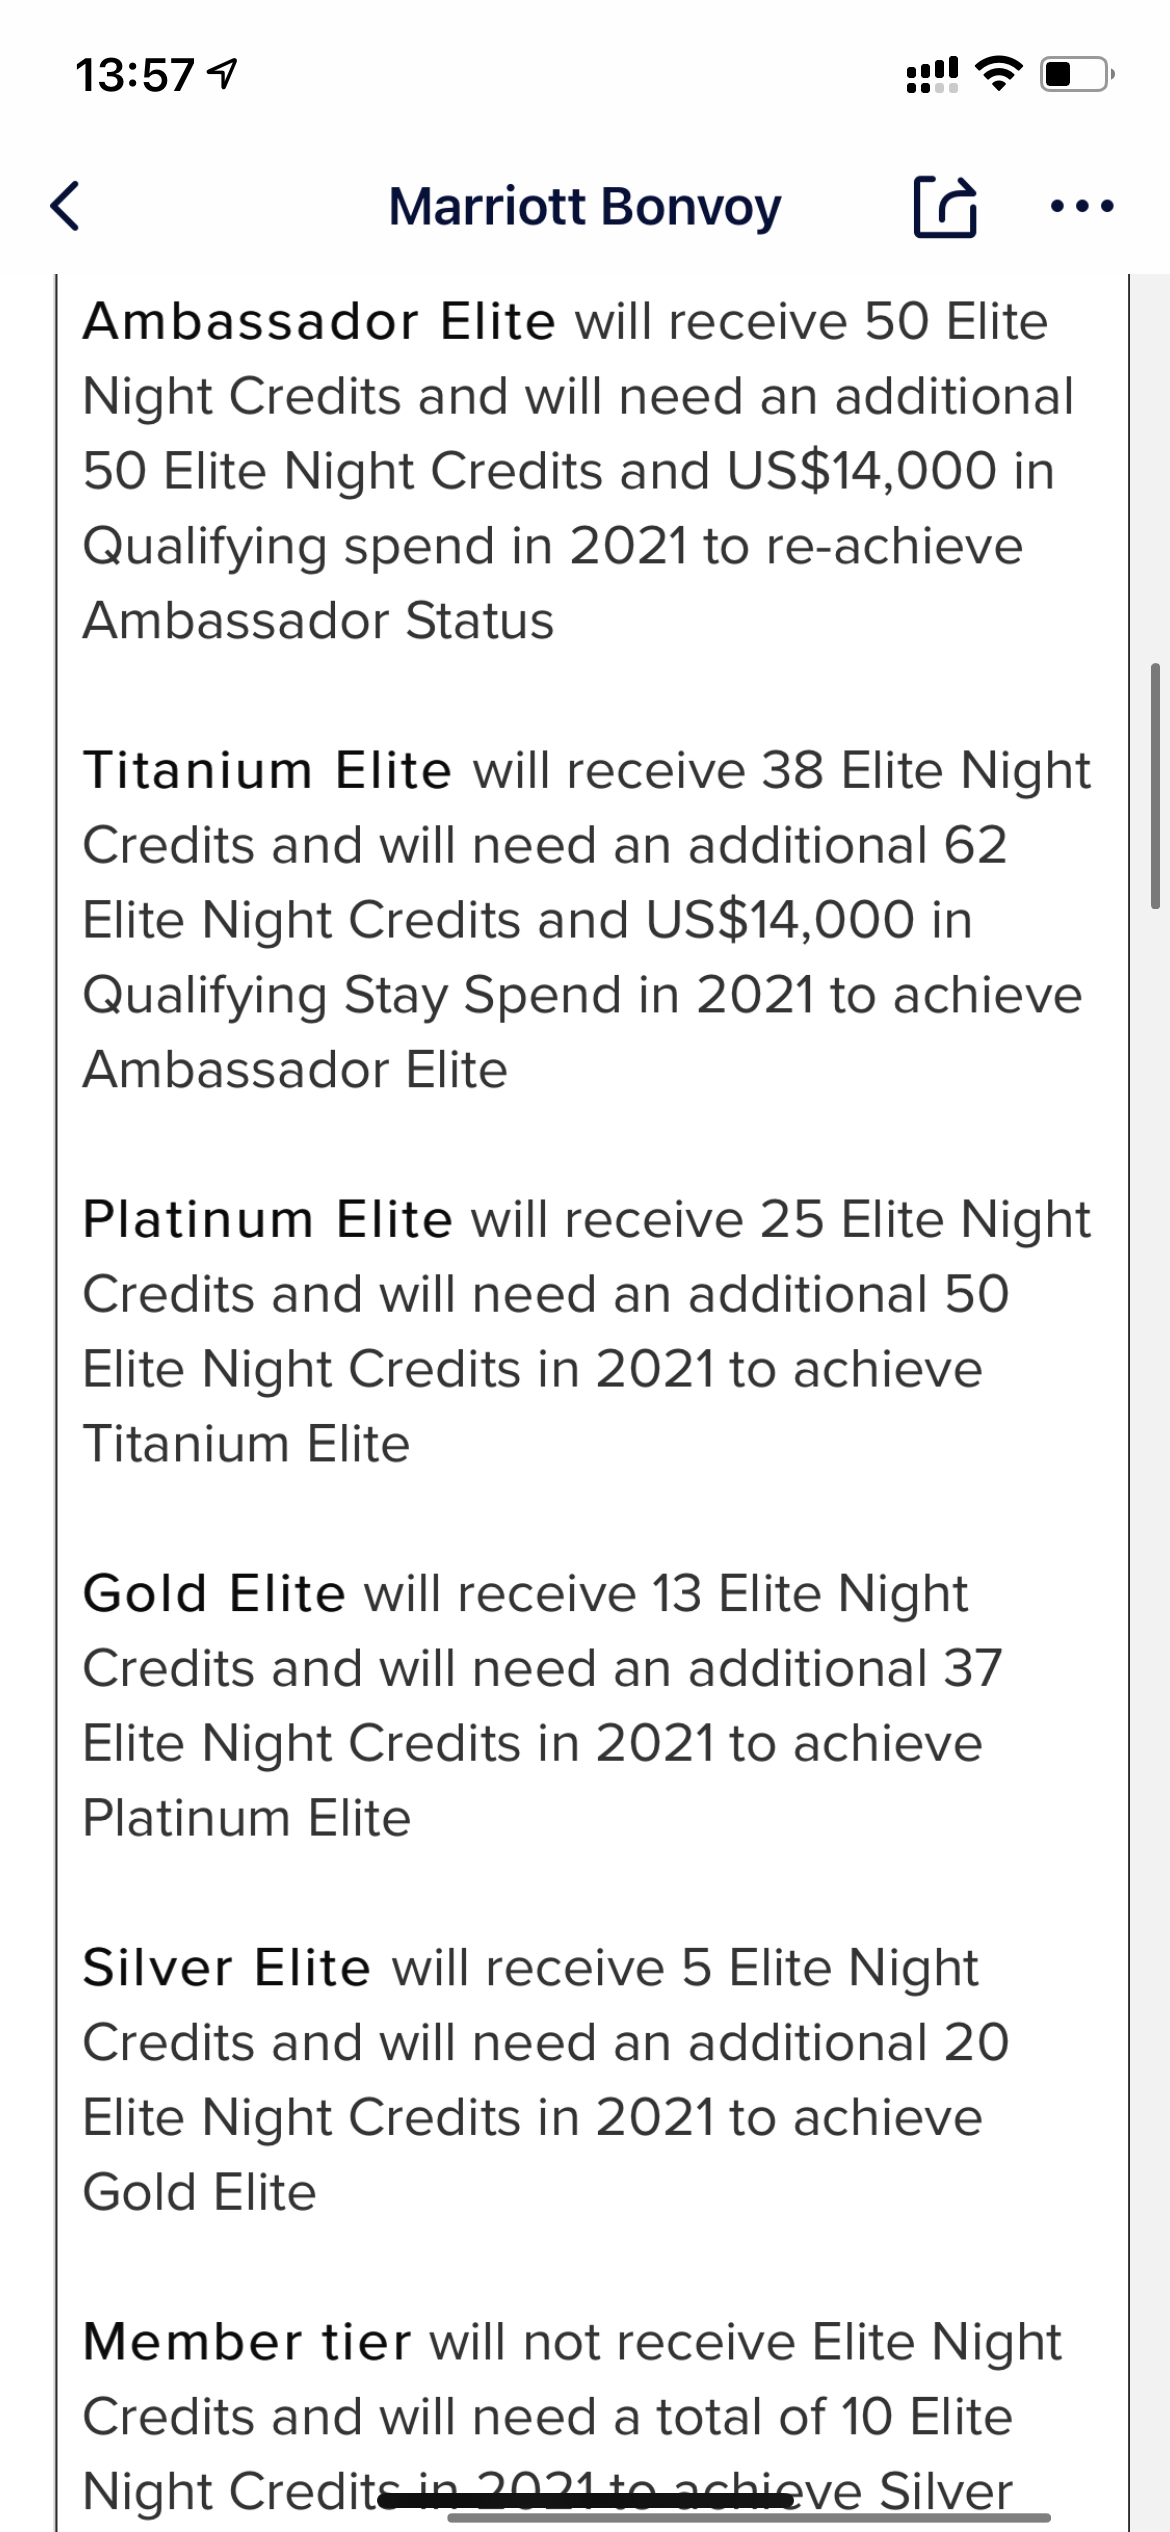
Task: Tap the Ambassador Status text
Action: pyautogui.click(x=318, y=621)
